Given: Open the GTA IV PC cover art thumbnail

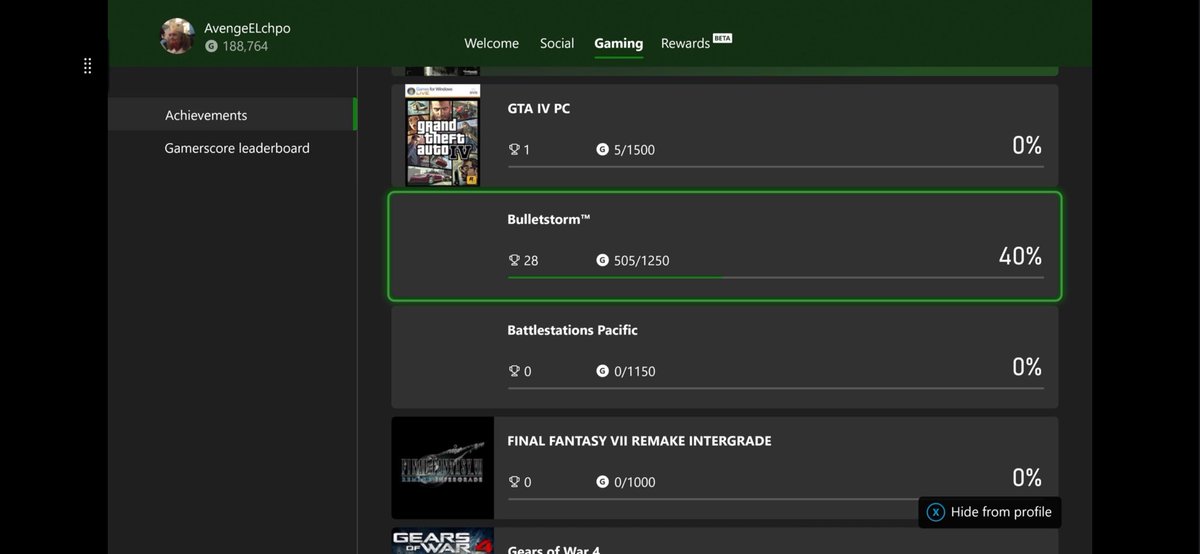Looking at the screenshot, I should pyautogui.click(x=442, y=135).
